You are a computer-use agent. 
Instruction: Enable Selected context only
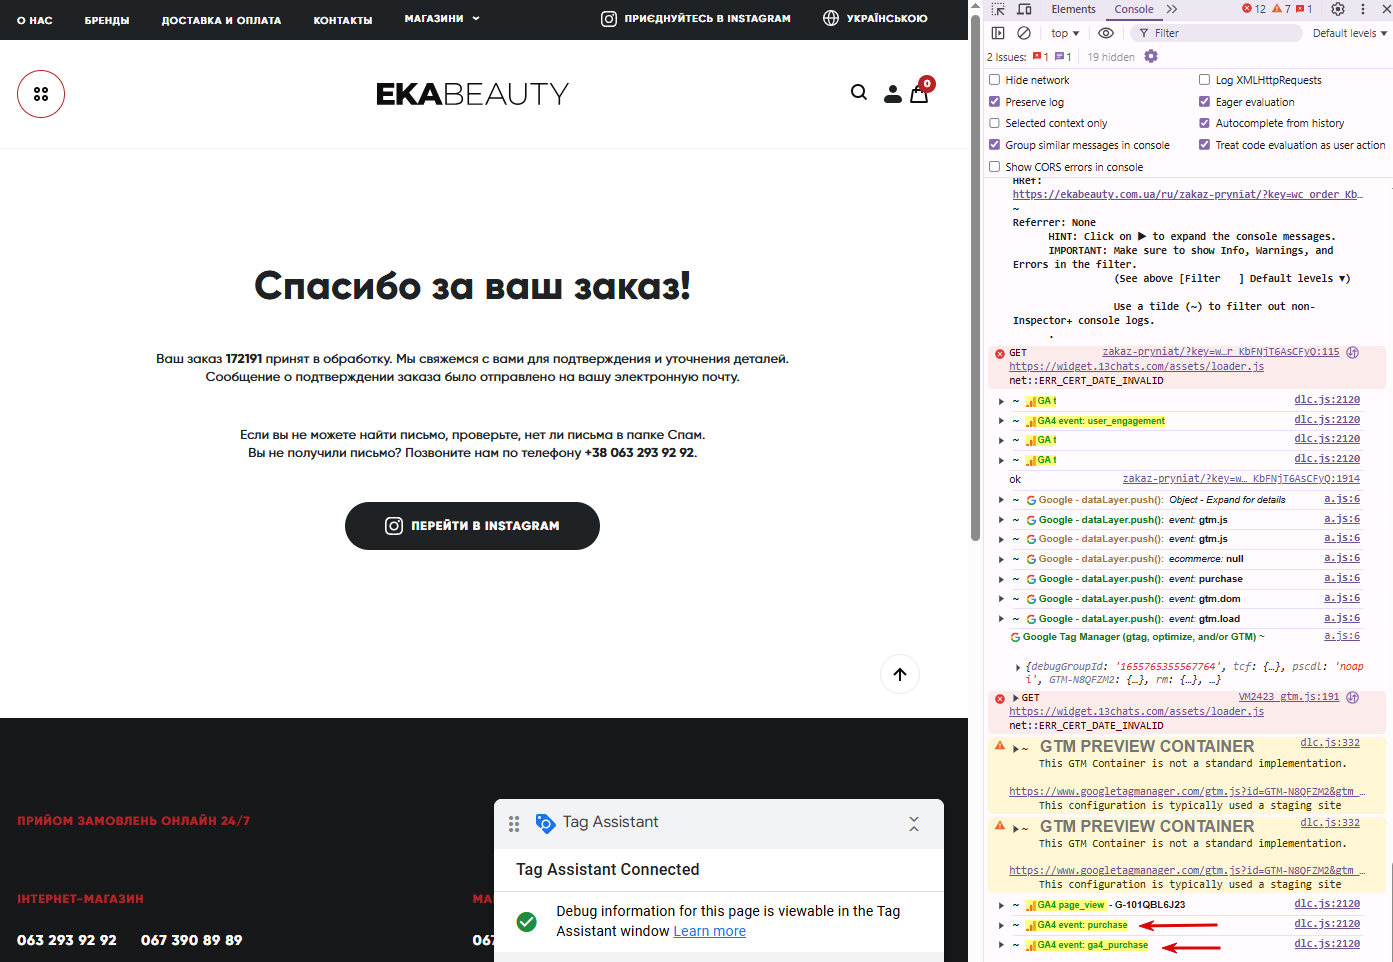tap(994, 123)
